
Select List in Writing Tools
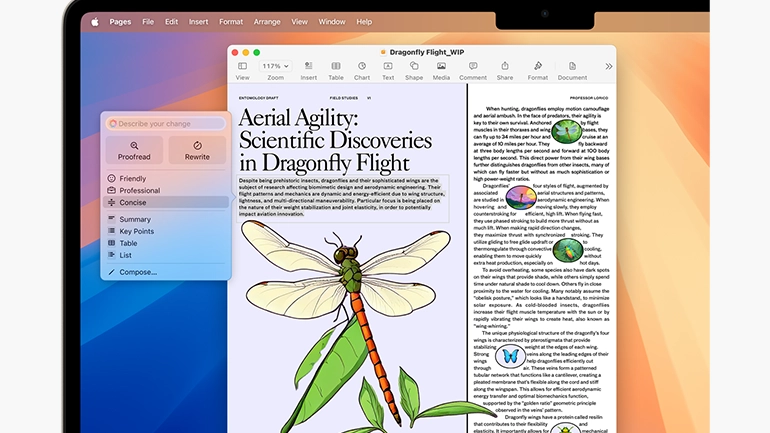point(165,255)
